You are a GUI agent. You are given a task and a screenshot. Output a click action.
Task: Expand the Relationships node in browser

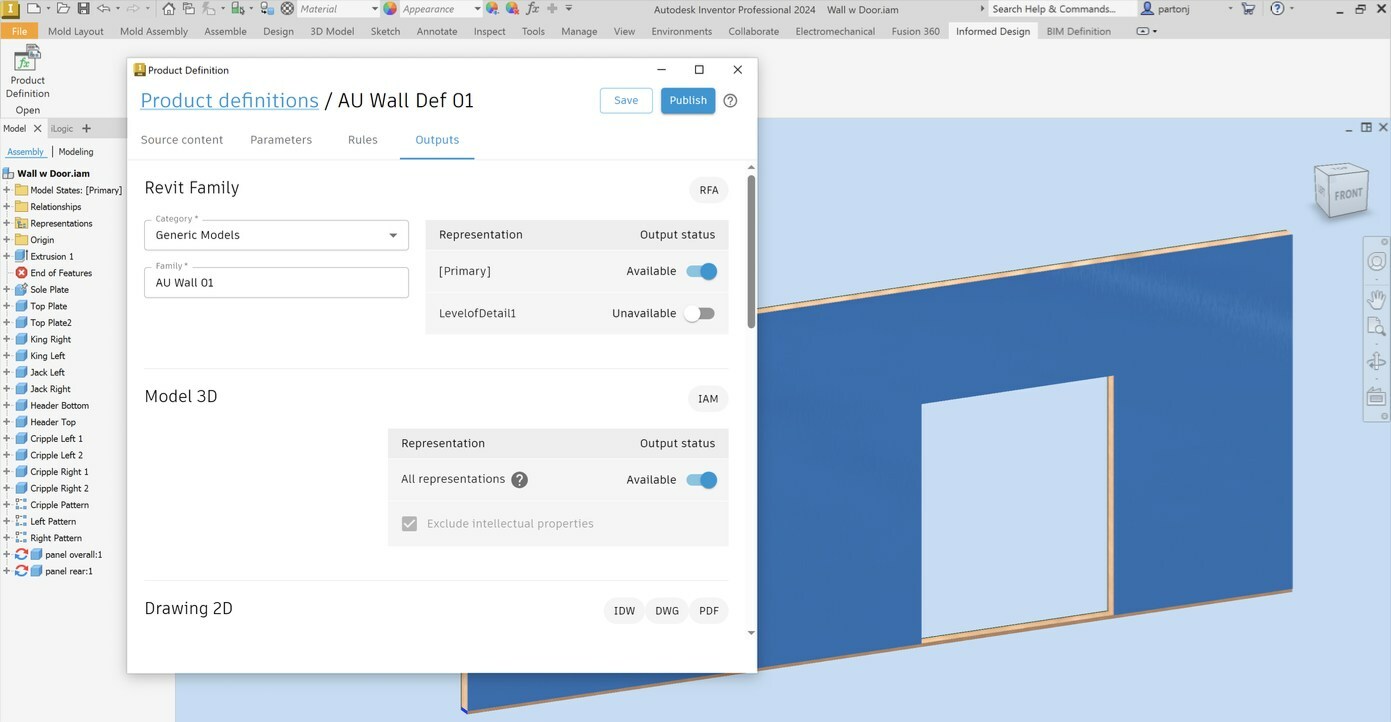(x=7, y=207)
